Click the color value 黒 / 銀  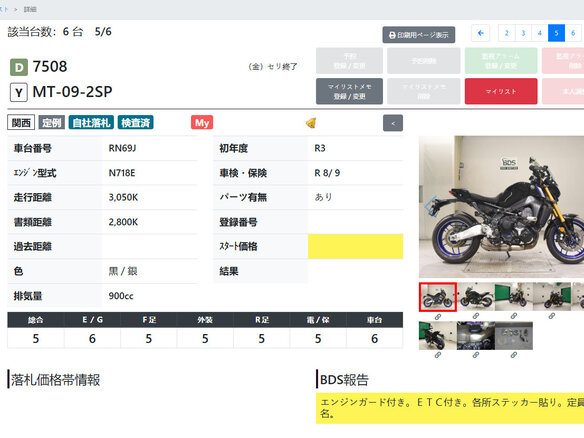(123, 271)
